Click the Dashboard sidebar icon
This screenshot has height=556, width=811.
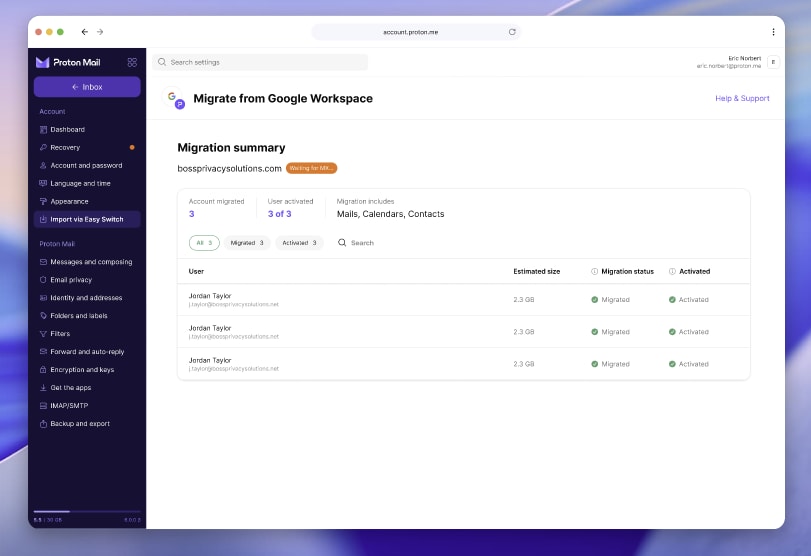click(x=43, y=129)
